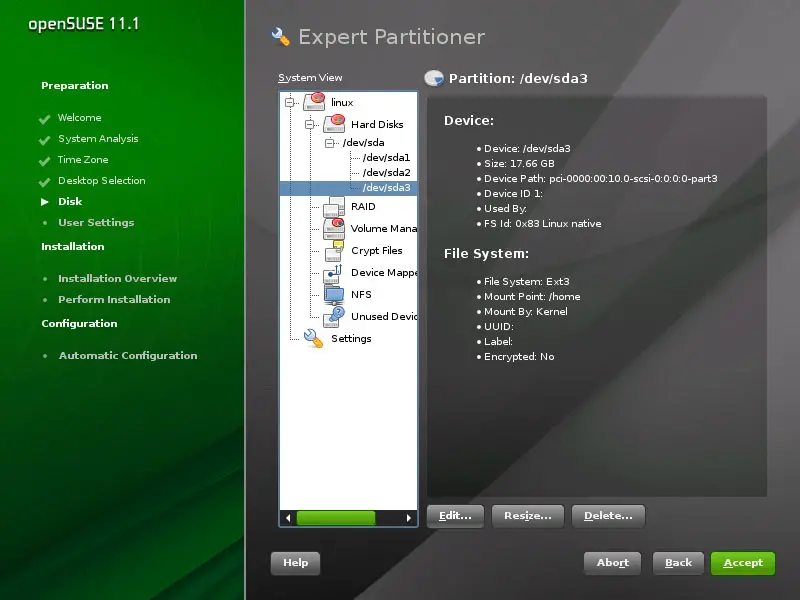This screenshot has height=600, width=800.
Task: Open the RAID tree entry
Action: (x=363, y=206)
